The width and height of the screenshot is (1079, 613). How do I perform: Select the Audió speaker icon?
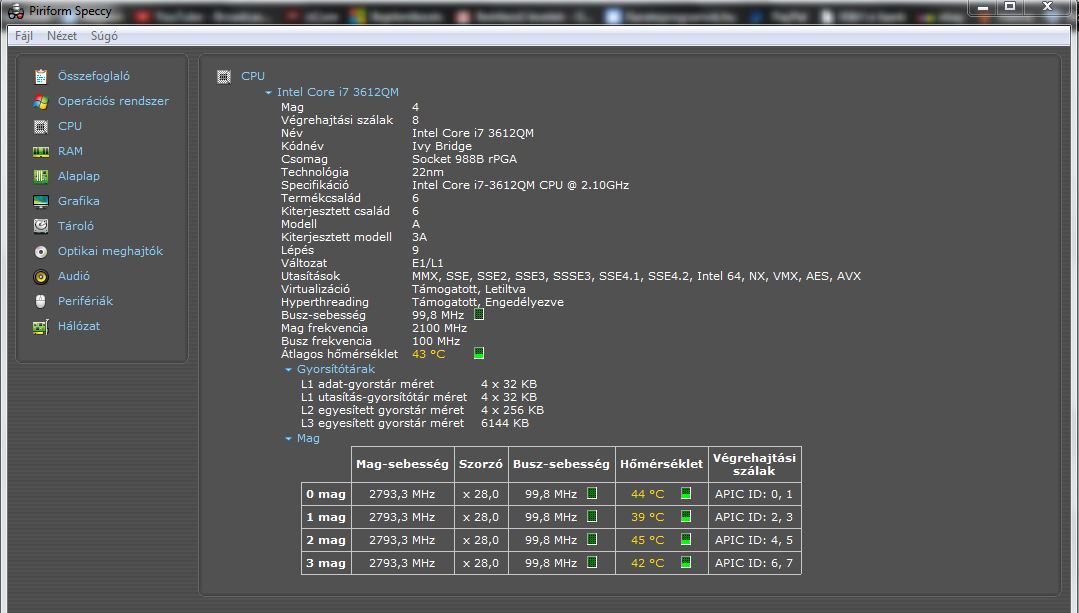pos(41,277)
